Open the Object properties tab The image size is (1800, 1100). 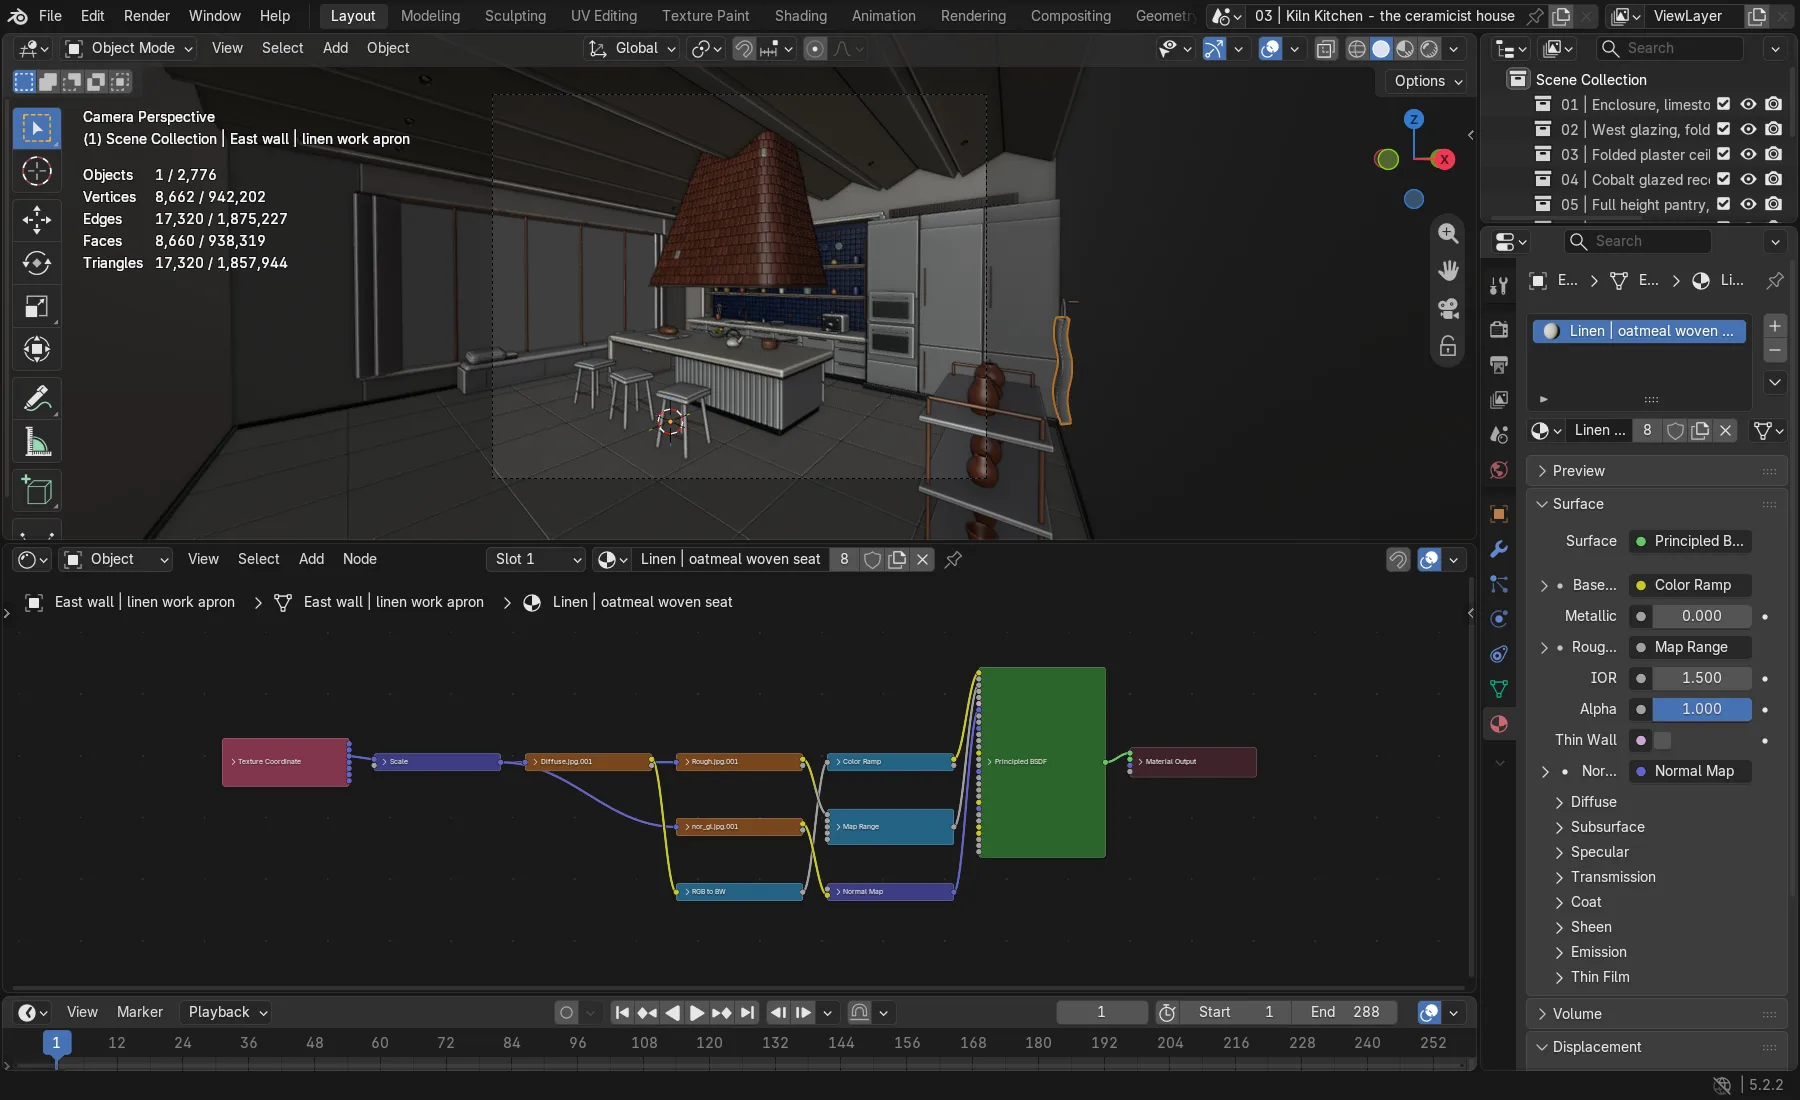pos(1498,514)
